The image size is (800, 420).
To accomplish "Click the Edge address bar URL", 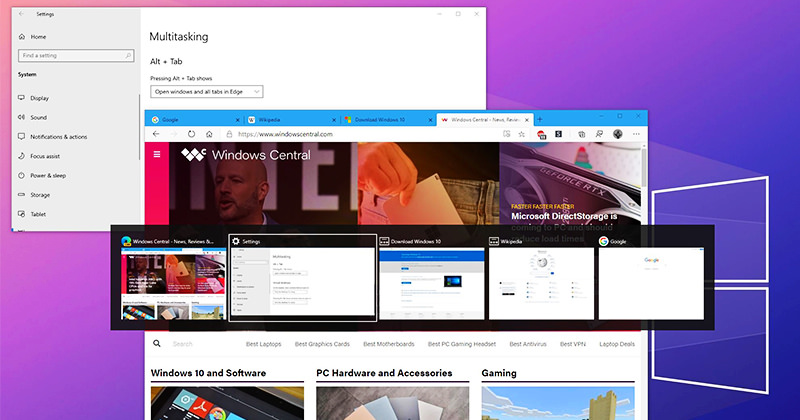I will [285, 134].
